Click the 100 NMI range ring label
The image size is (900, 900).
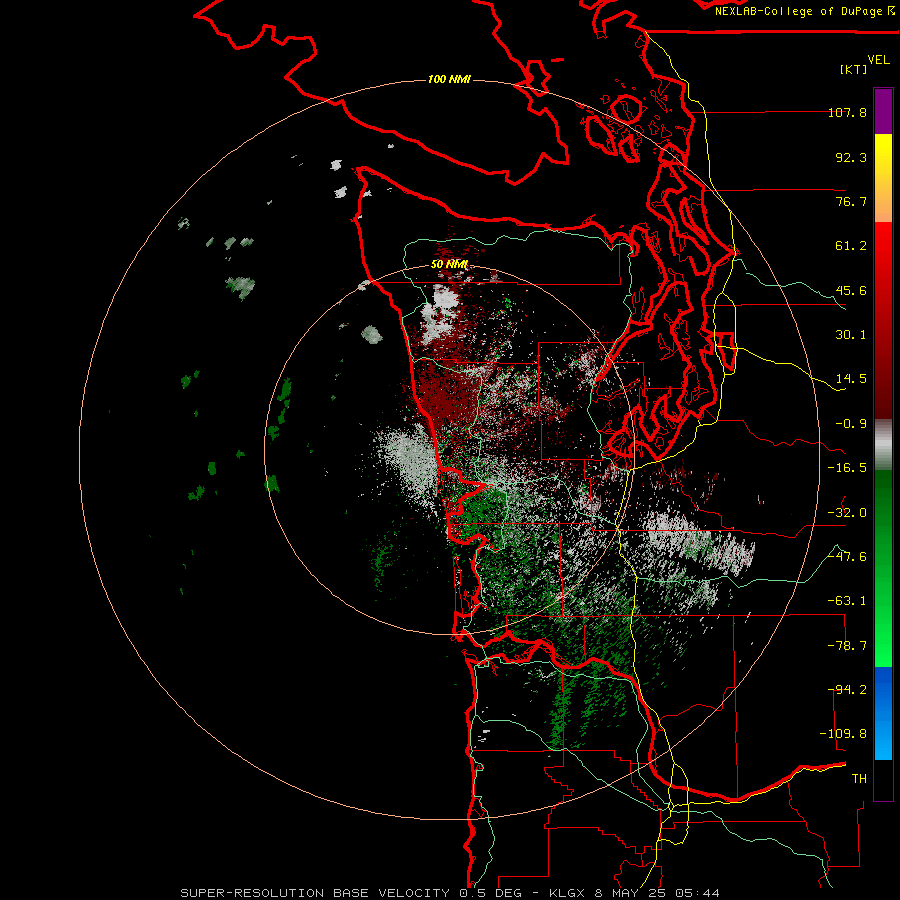[x=449, y=79]
